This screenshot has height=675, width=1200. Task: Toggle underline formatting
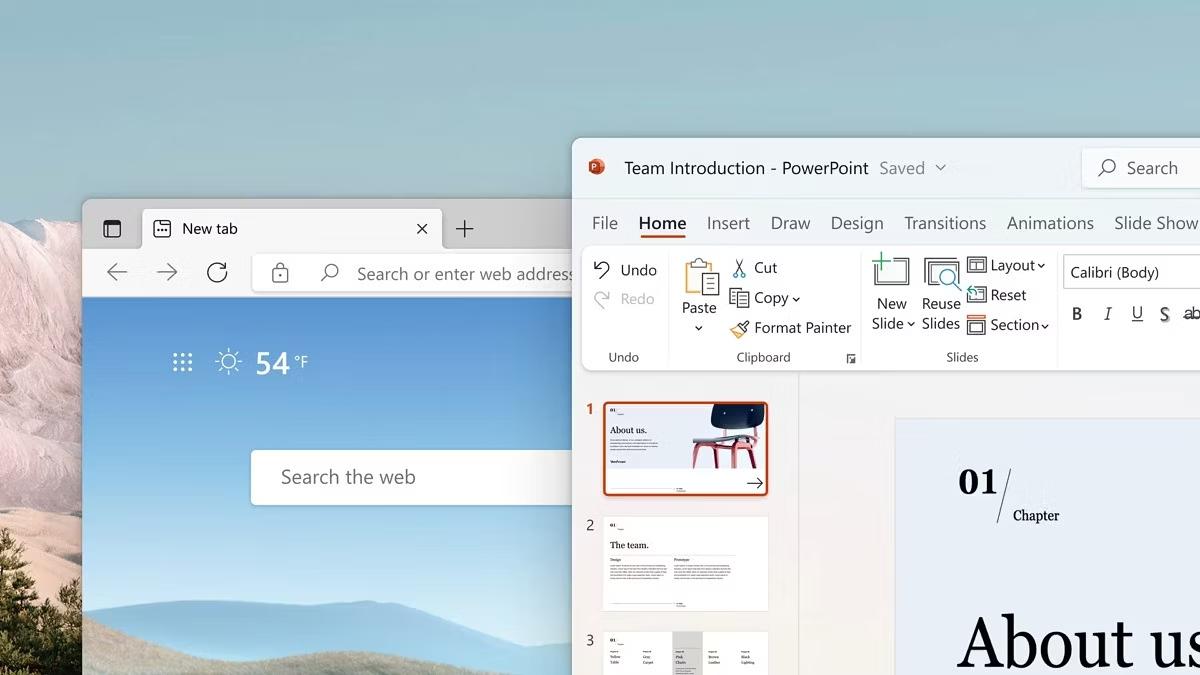(x=1137, y=313)
